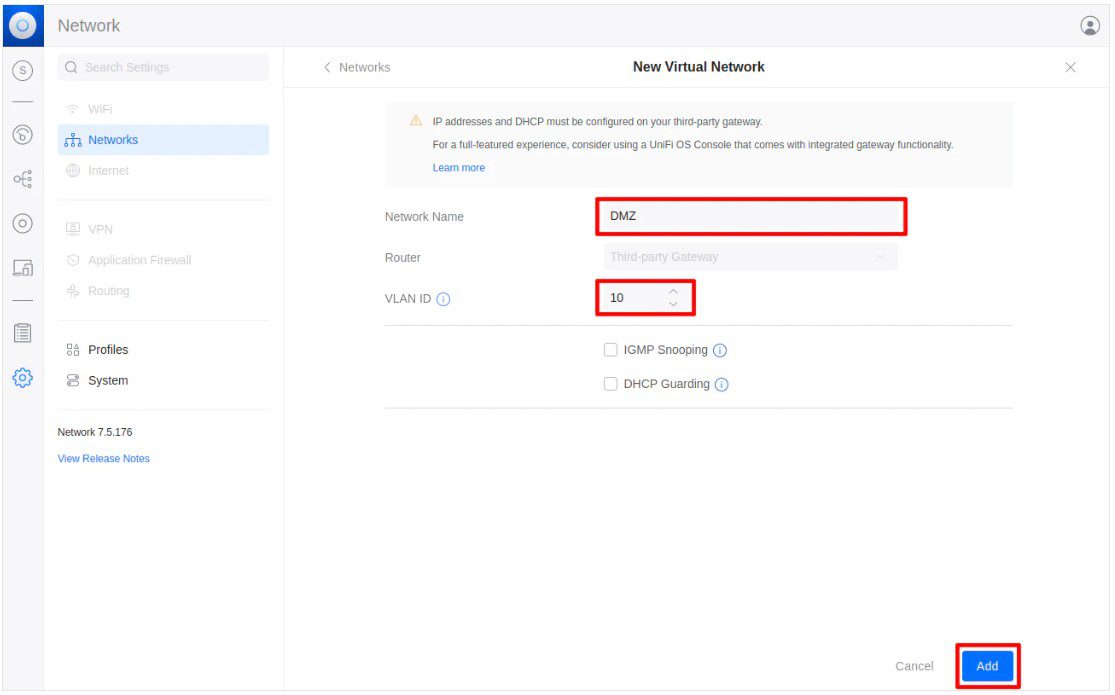The image size is (1115, 695).
Task: Open the user account profile icon
Action: pos(1090,26)
